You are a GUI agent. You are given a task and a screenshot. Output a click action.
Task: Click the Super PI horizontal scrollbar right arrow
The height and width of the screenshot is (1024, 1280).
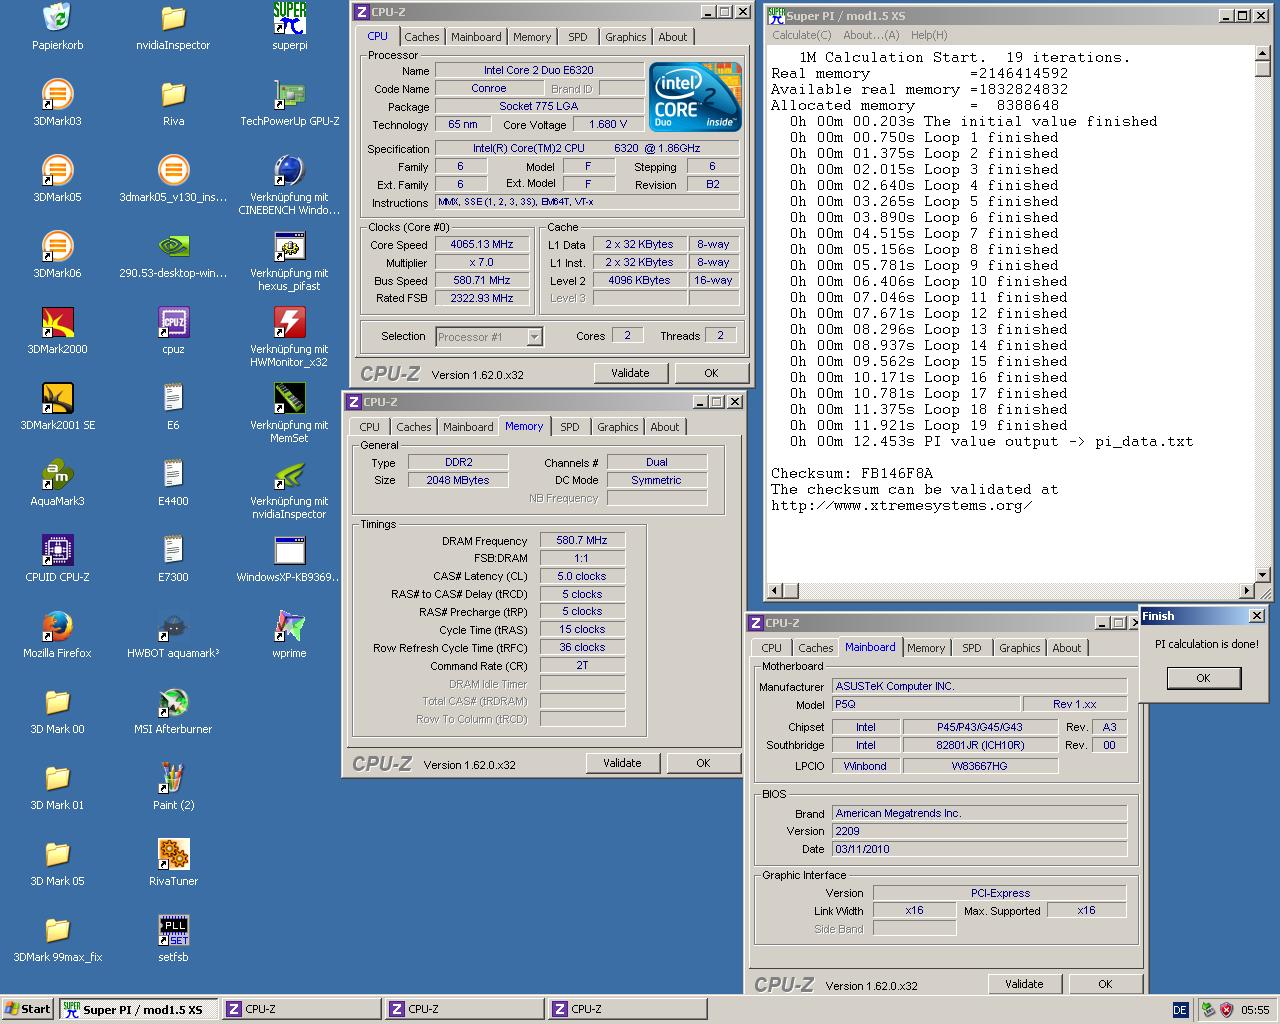click(x=1246, y=591)
